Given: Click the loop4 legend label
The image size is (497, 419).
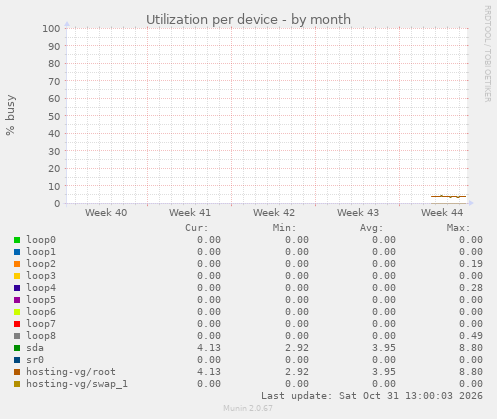Looking at the screenshot, I should [x=41, y=288].
